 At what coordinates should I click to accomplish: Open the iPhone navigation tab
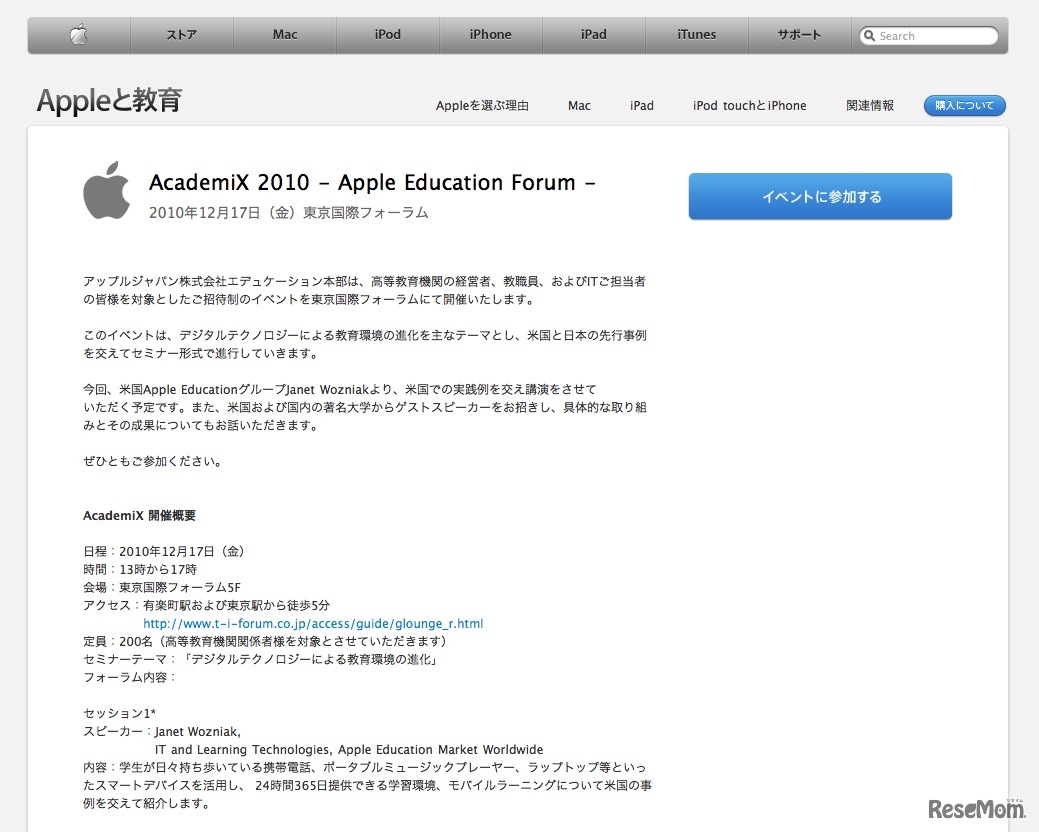[x=490, y=35]
